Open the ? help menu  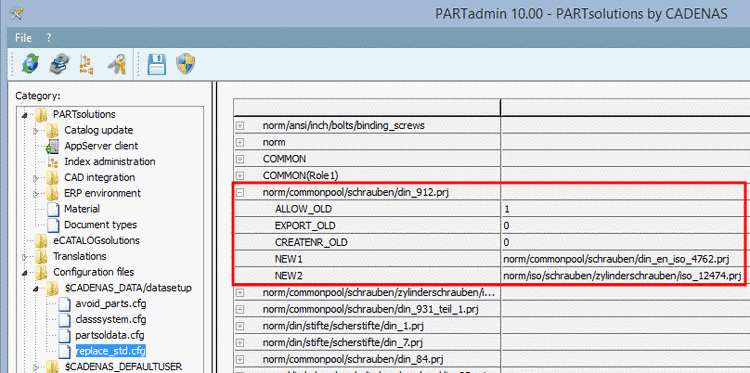point(49,38)
